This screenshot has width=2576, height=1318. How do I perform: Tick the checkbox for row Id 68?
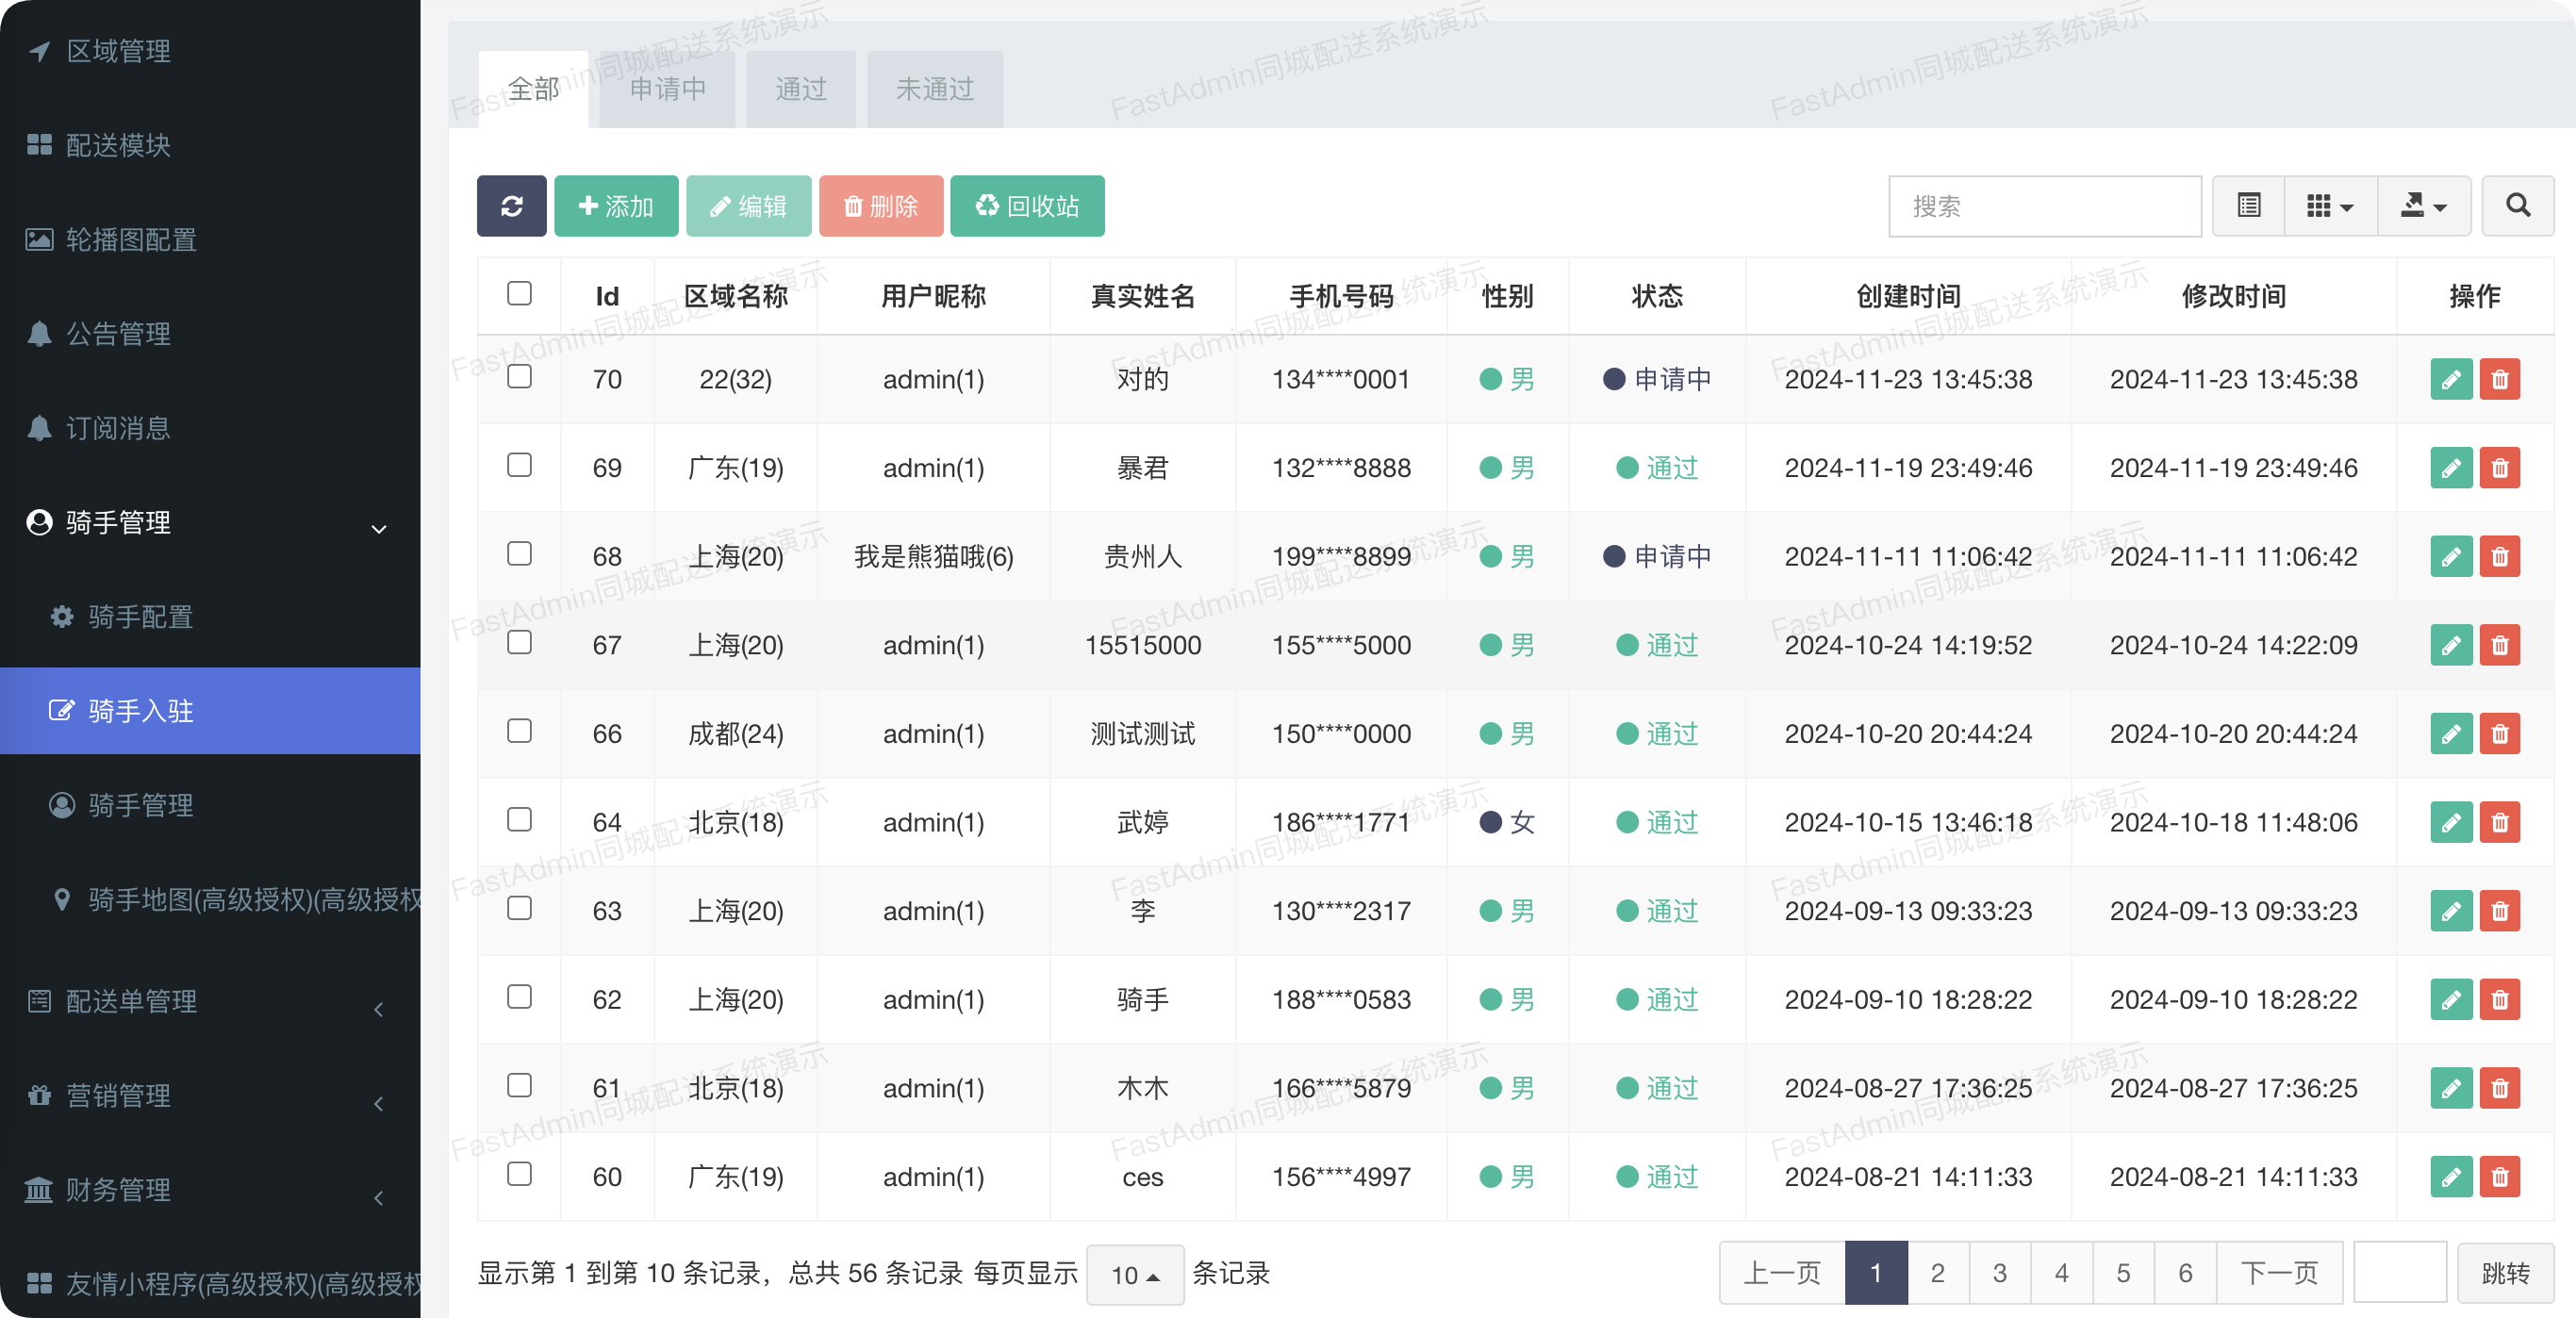(x=519, y=554)
